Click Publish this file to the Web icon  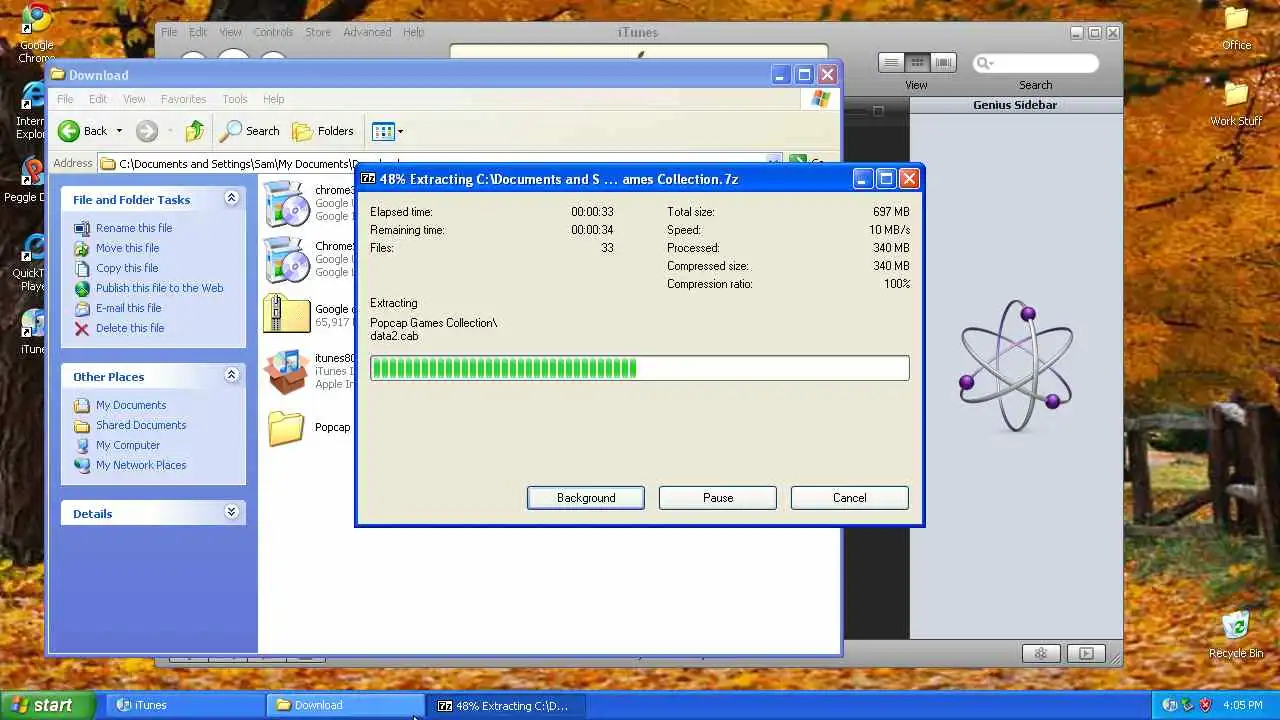(x=82, y=288)
